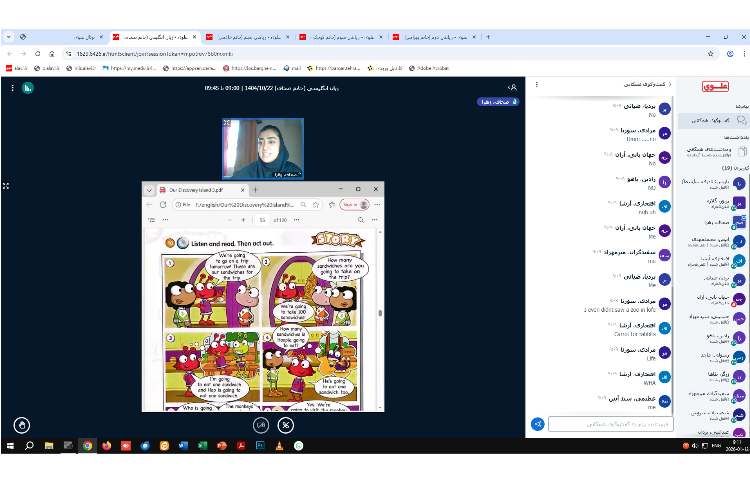
Task: Bookmark this page with the star icon
Action: coord(710,53)
